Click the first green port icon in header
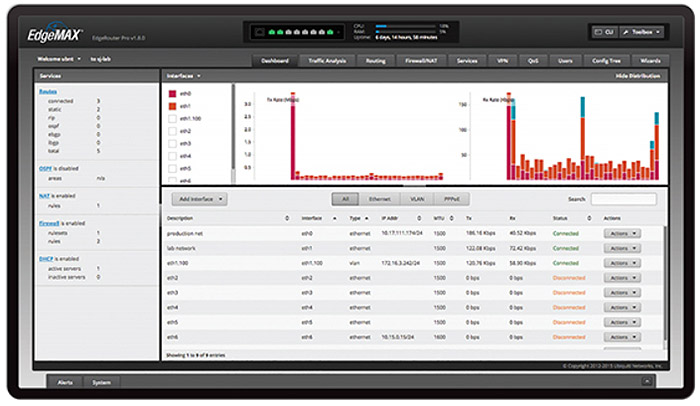 (x=271, y=32)
